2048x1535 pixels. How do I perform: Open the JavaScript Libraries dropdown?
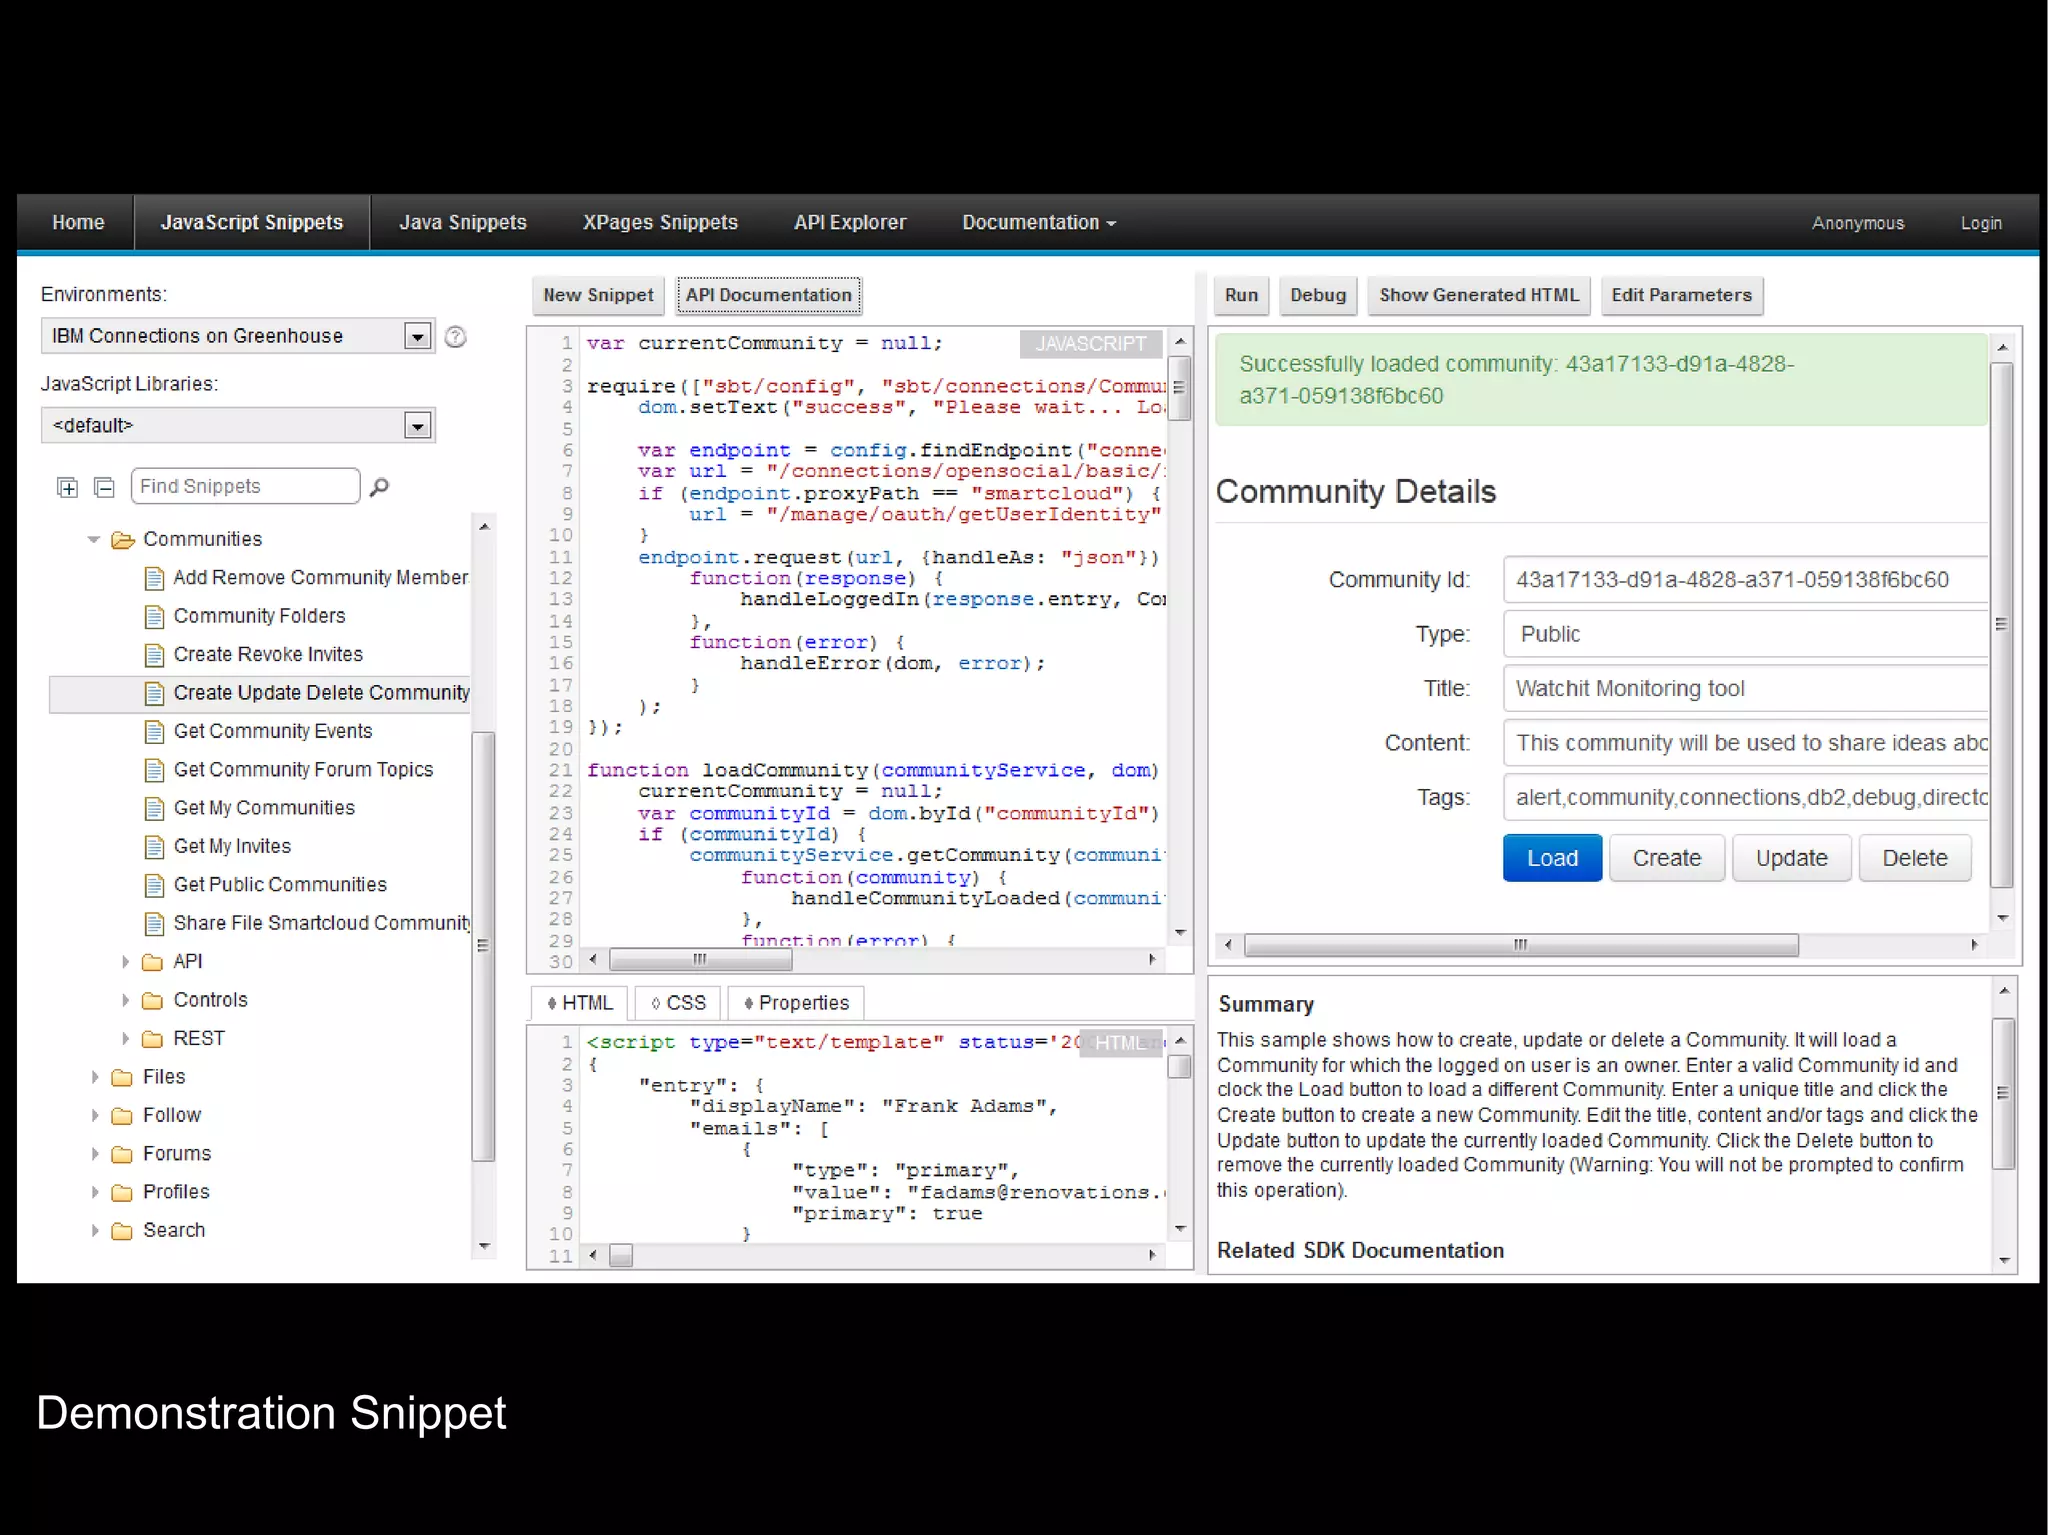pyautogui.click(x=417, y=426)
